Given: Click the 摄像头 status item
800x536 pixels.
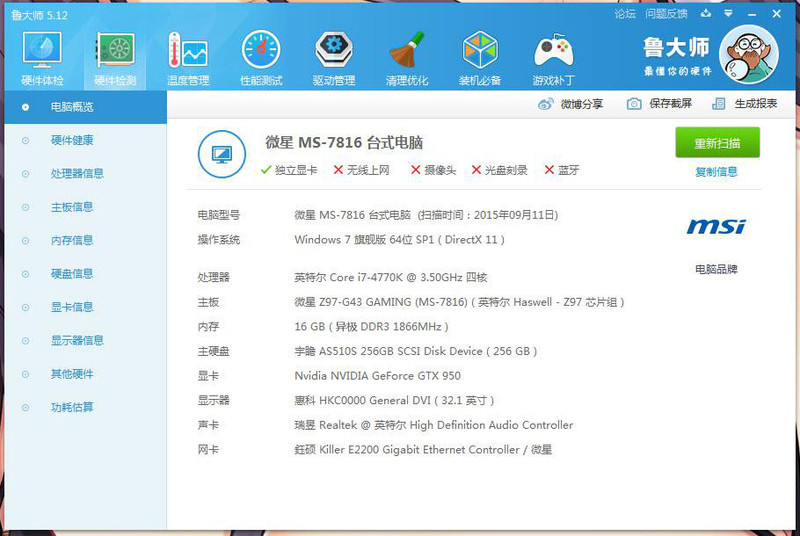Looking at the screenshot, I should pyautogui.click(x=433, y=170).
